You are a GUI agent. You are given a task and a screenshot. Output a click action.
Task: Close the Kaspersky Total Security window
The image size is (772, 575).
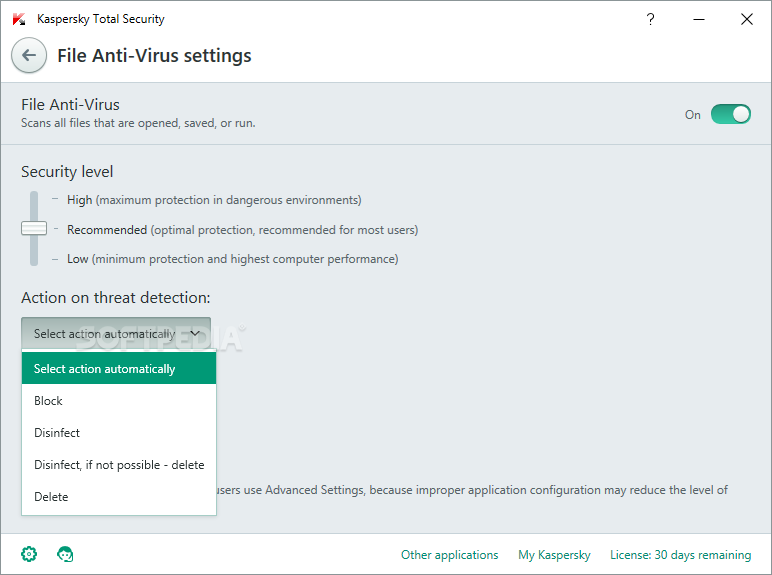746,19
